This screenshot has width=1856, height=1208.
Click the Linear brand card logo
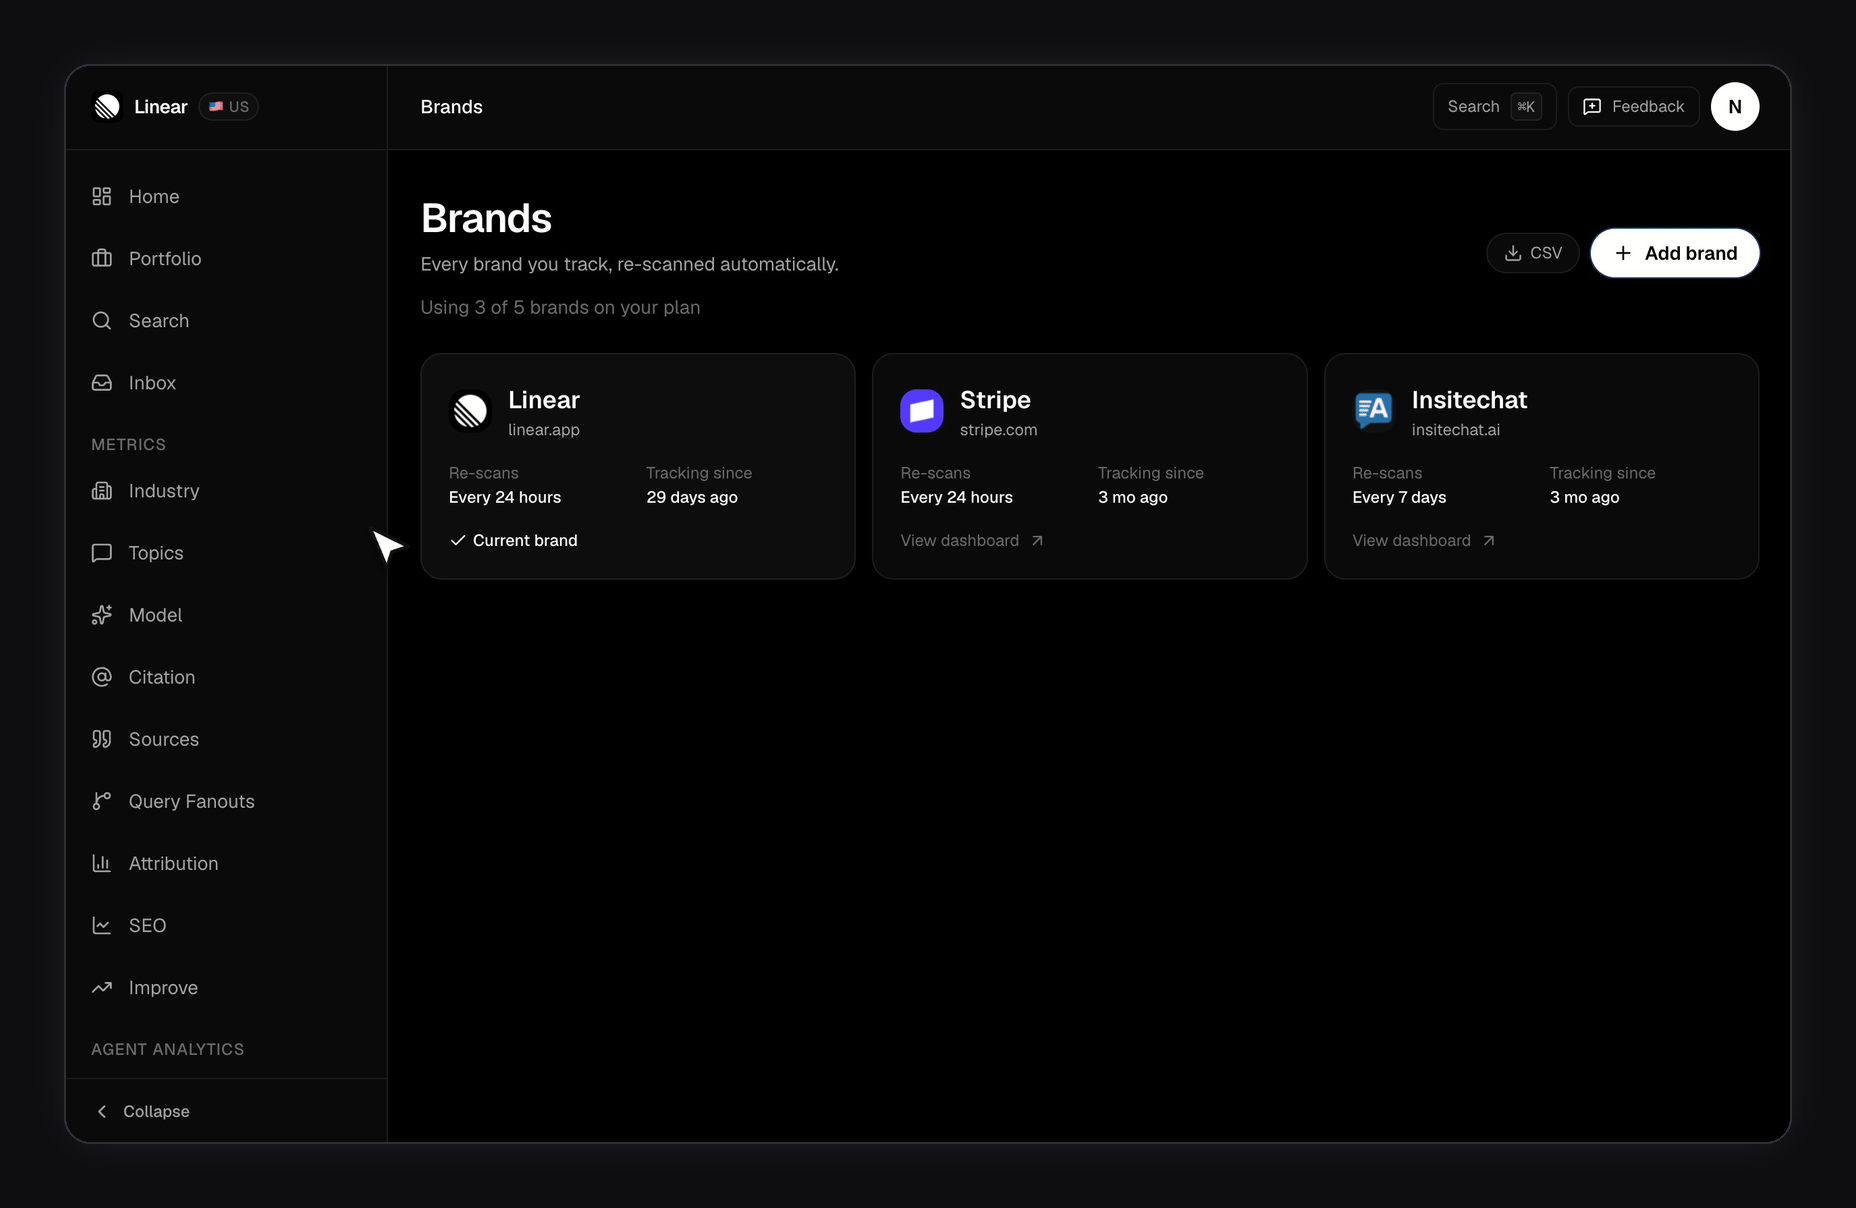470,410
